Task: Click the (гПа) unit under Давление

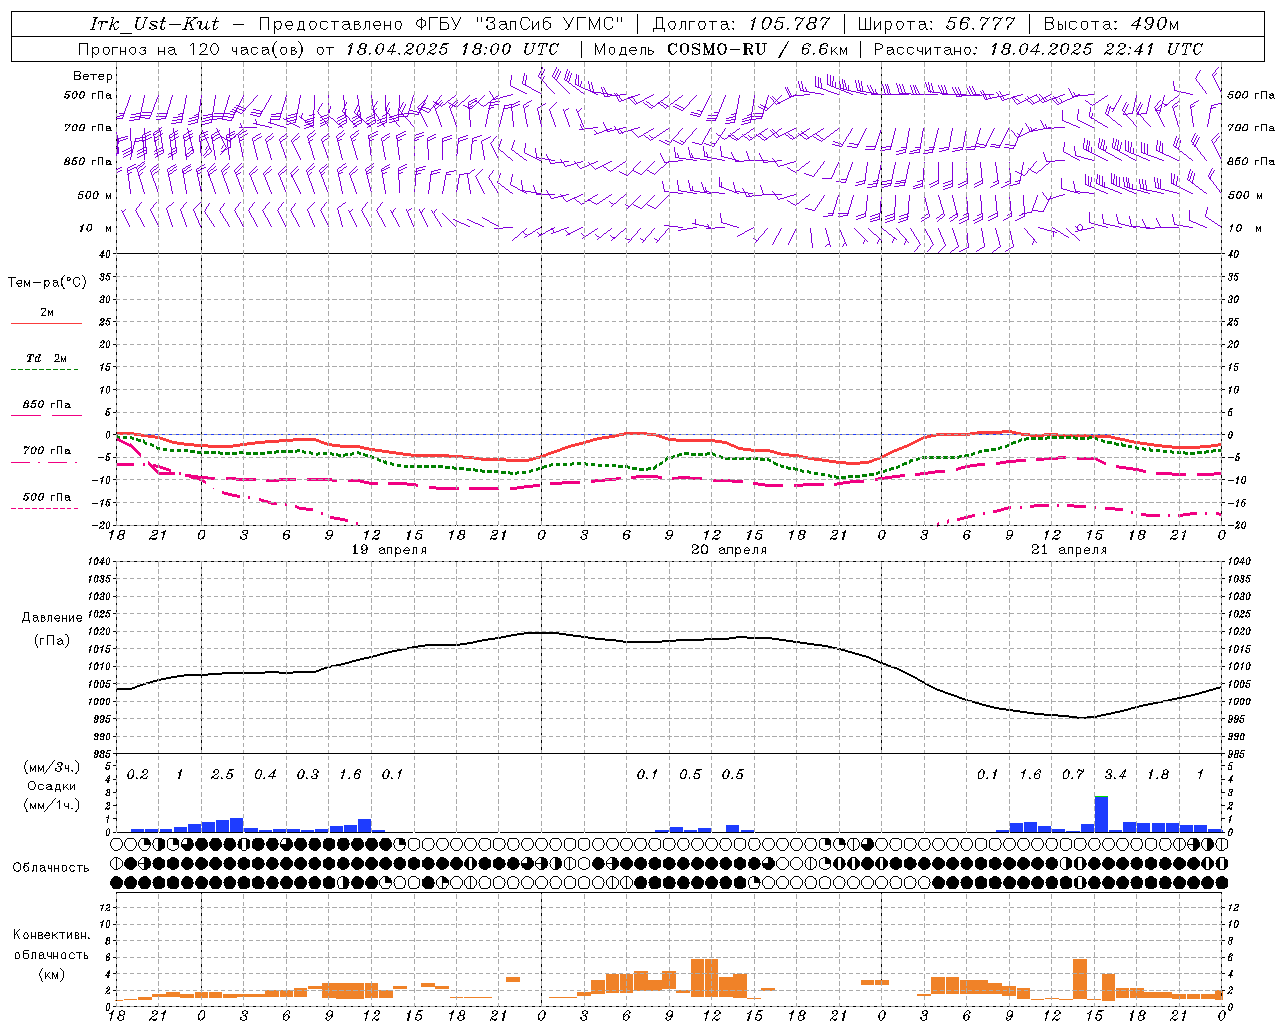Action: click(52, 641)
